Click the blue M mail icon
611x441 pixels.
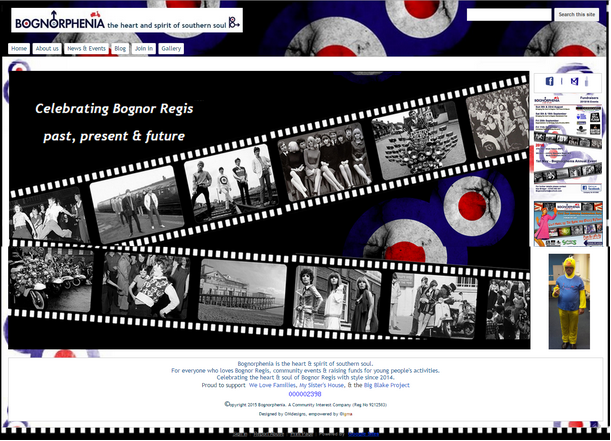(x=574, y=81)
